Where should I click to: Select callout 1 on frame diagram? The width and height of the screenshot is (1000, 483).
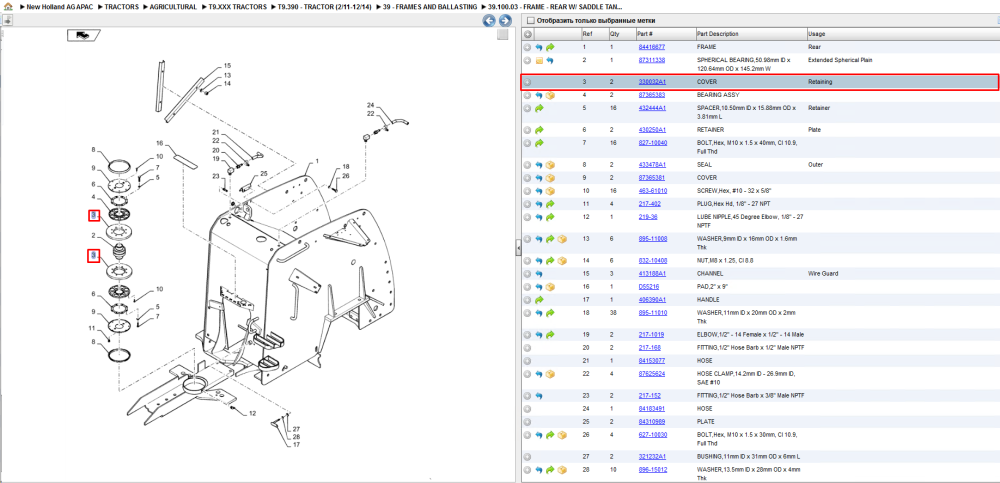317,161
